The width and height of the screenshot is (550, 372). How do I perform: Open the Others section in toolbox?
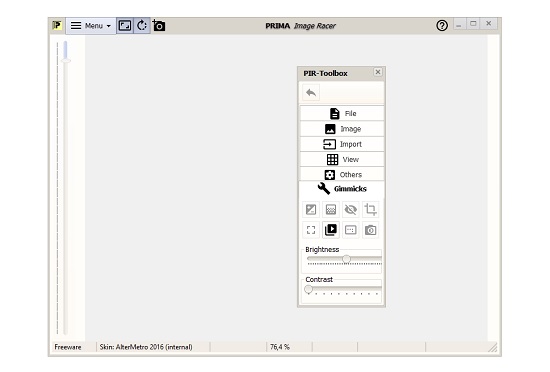[x=342, y=174]
